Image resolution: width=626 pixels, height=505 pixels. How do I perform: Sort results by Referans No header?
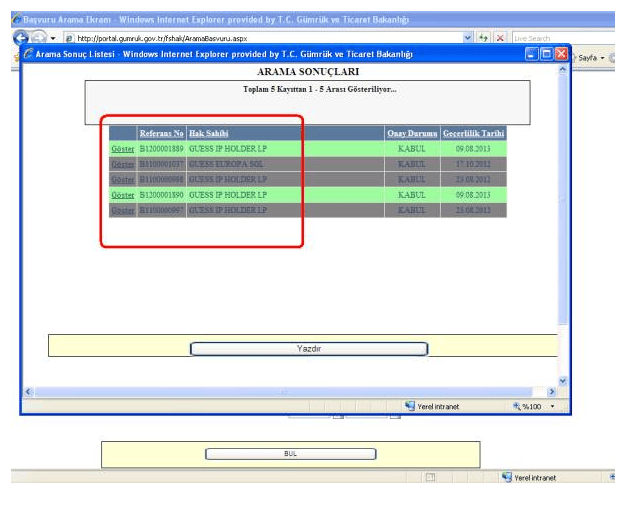point(161,133)
